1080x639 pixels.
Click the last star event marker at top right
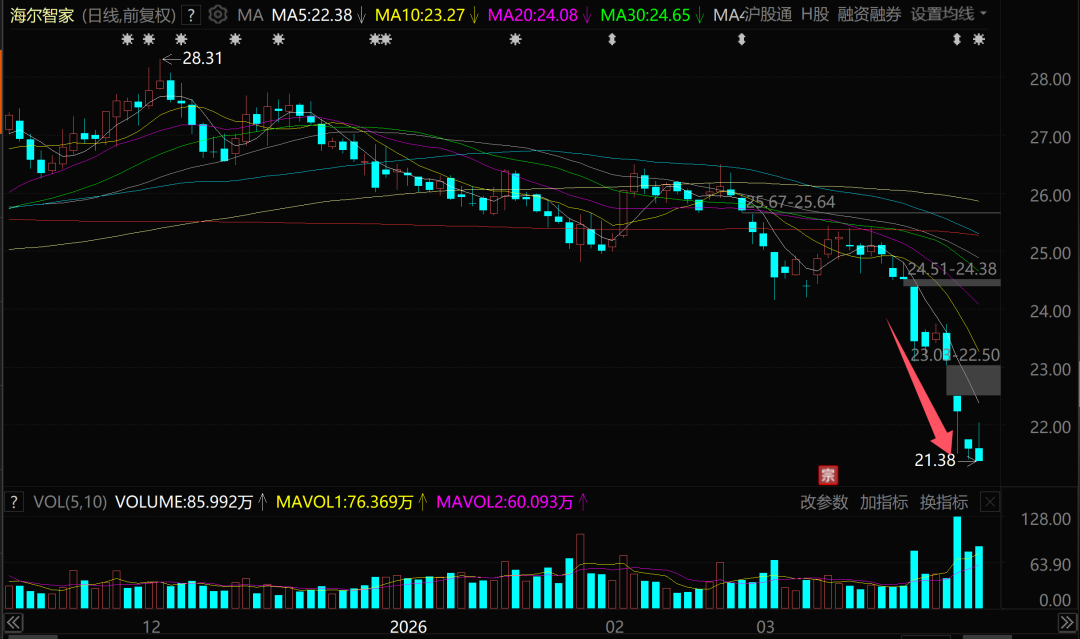(x=979, y=40)
